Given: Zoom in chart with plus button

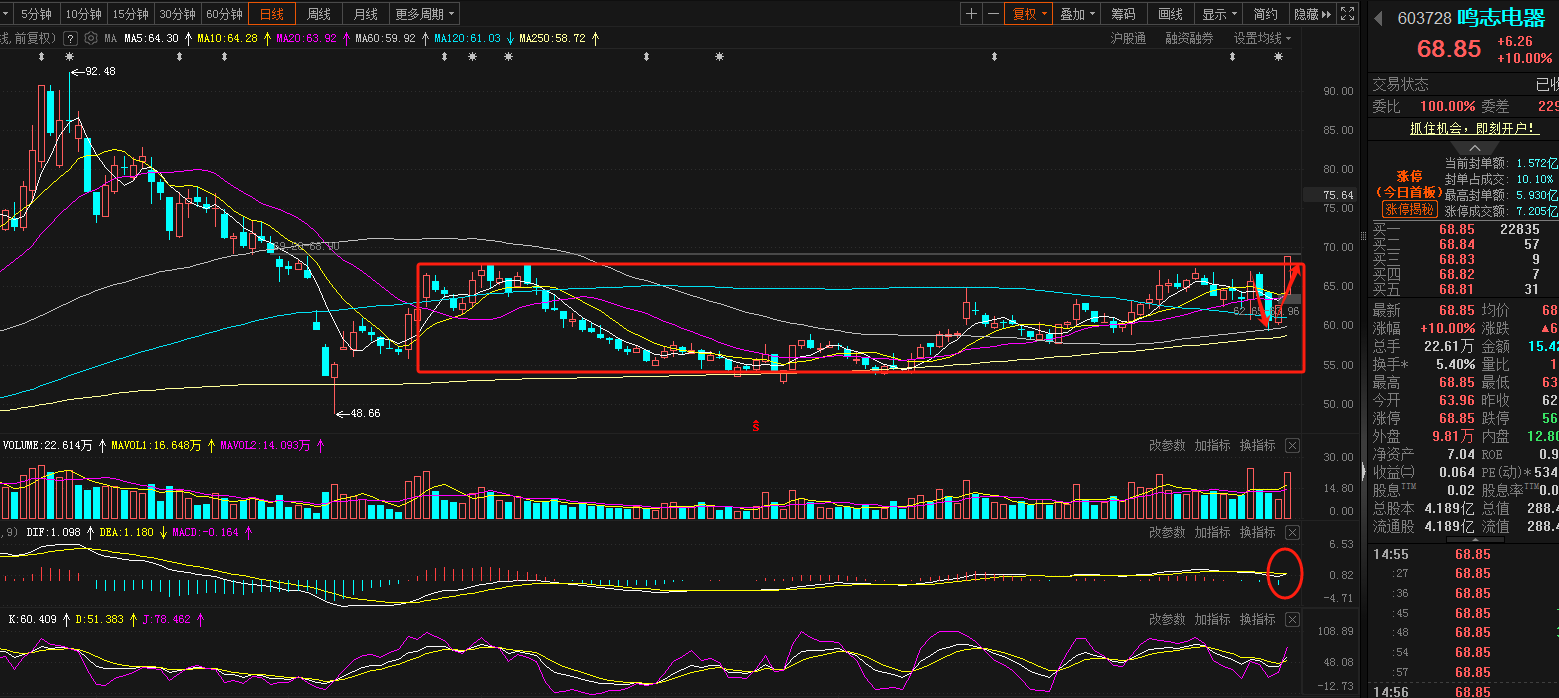Looking at the screenshot, I should click(x=971, y=14).
